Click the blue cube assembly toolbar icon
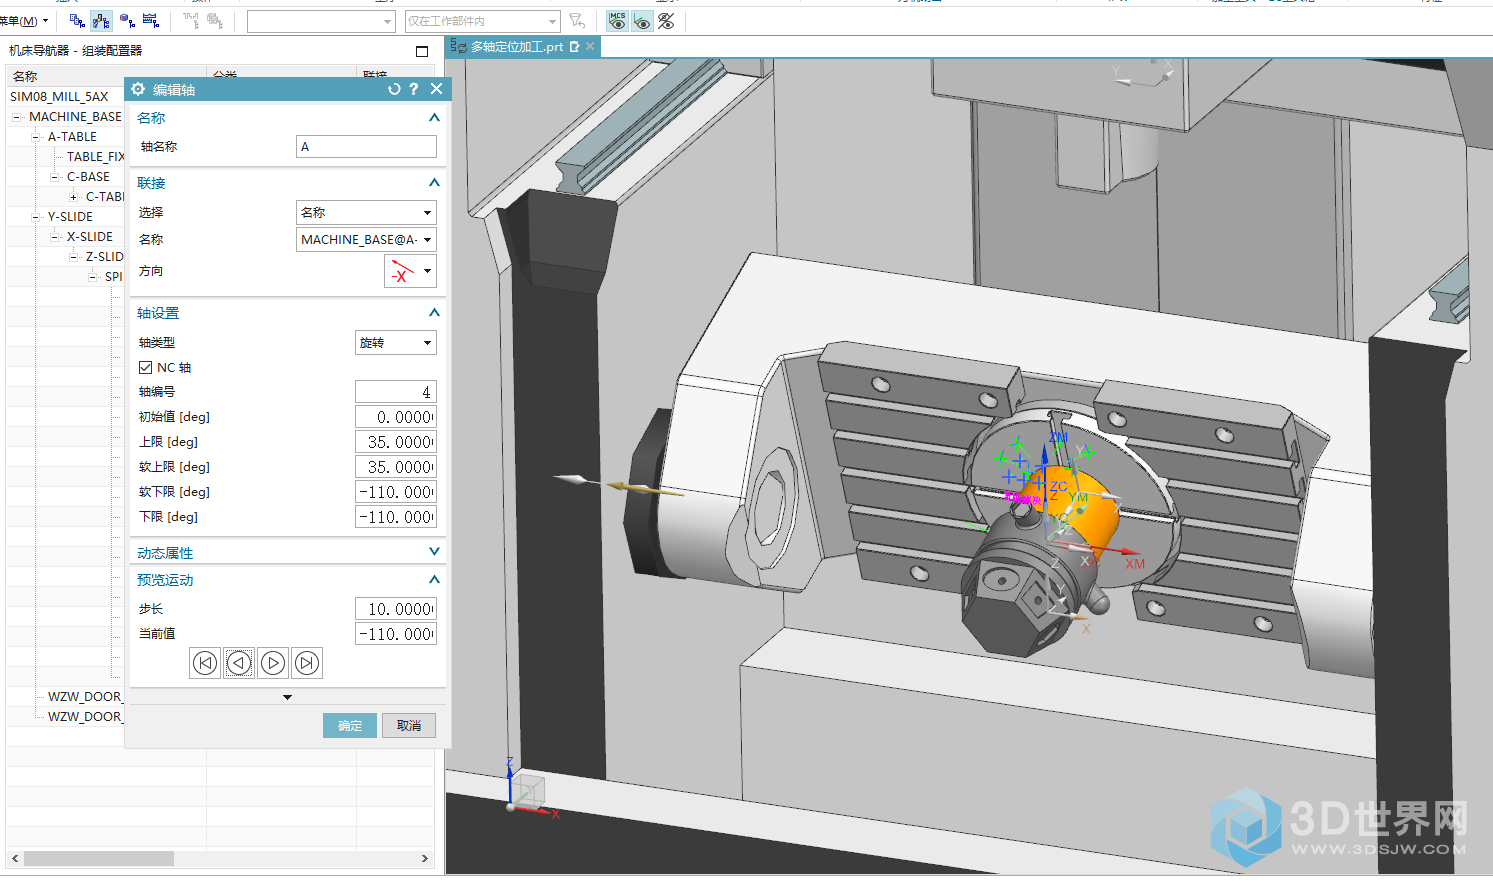The width and height of the screenshot is (1493, 881). point(127,21)
